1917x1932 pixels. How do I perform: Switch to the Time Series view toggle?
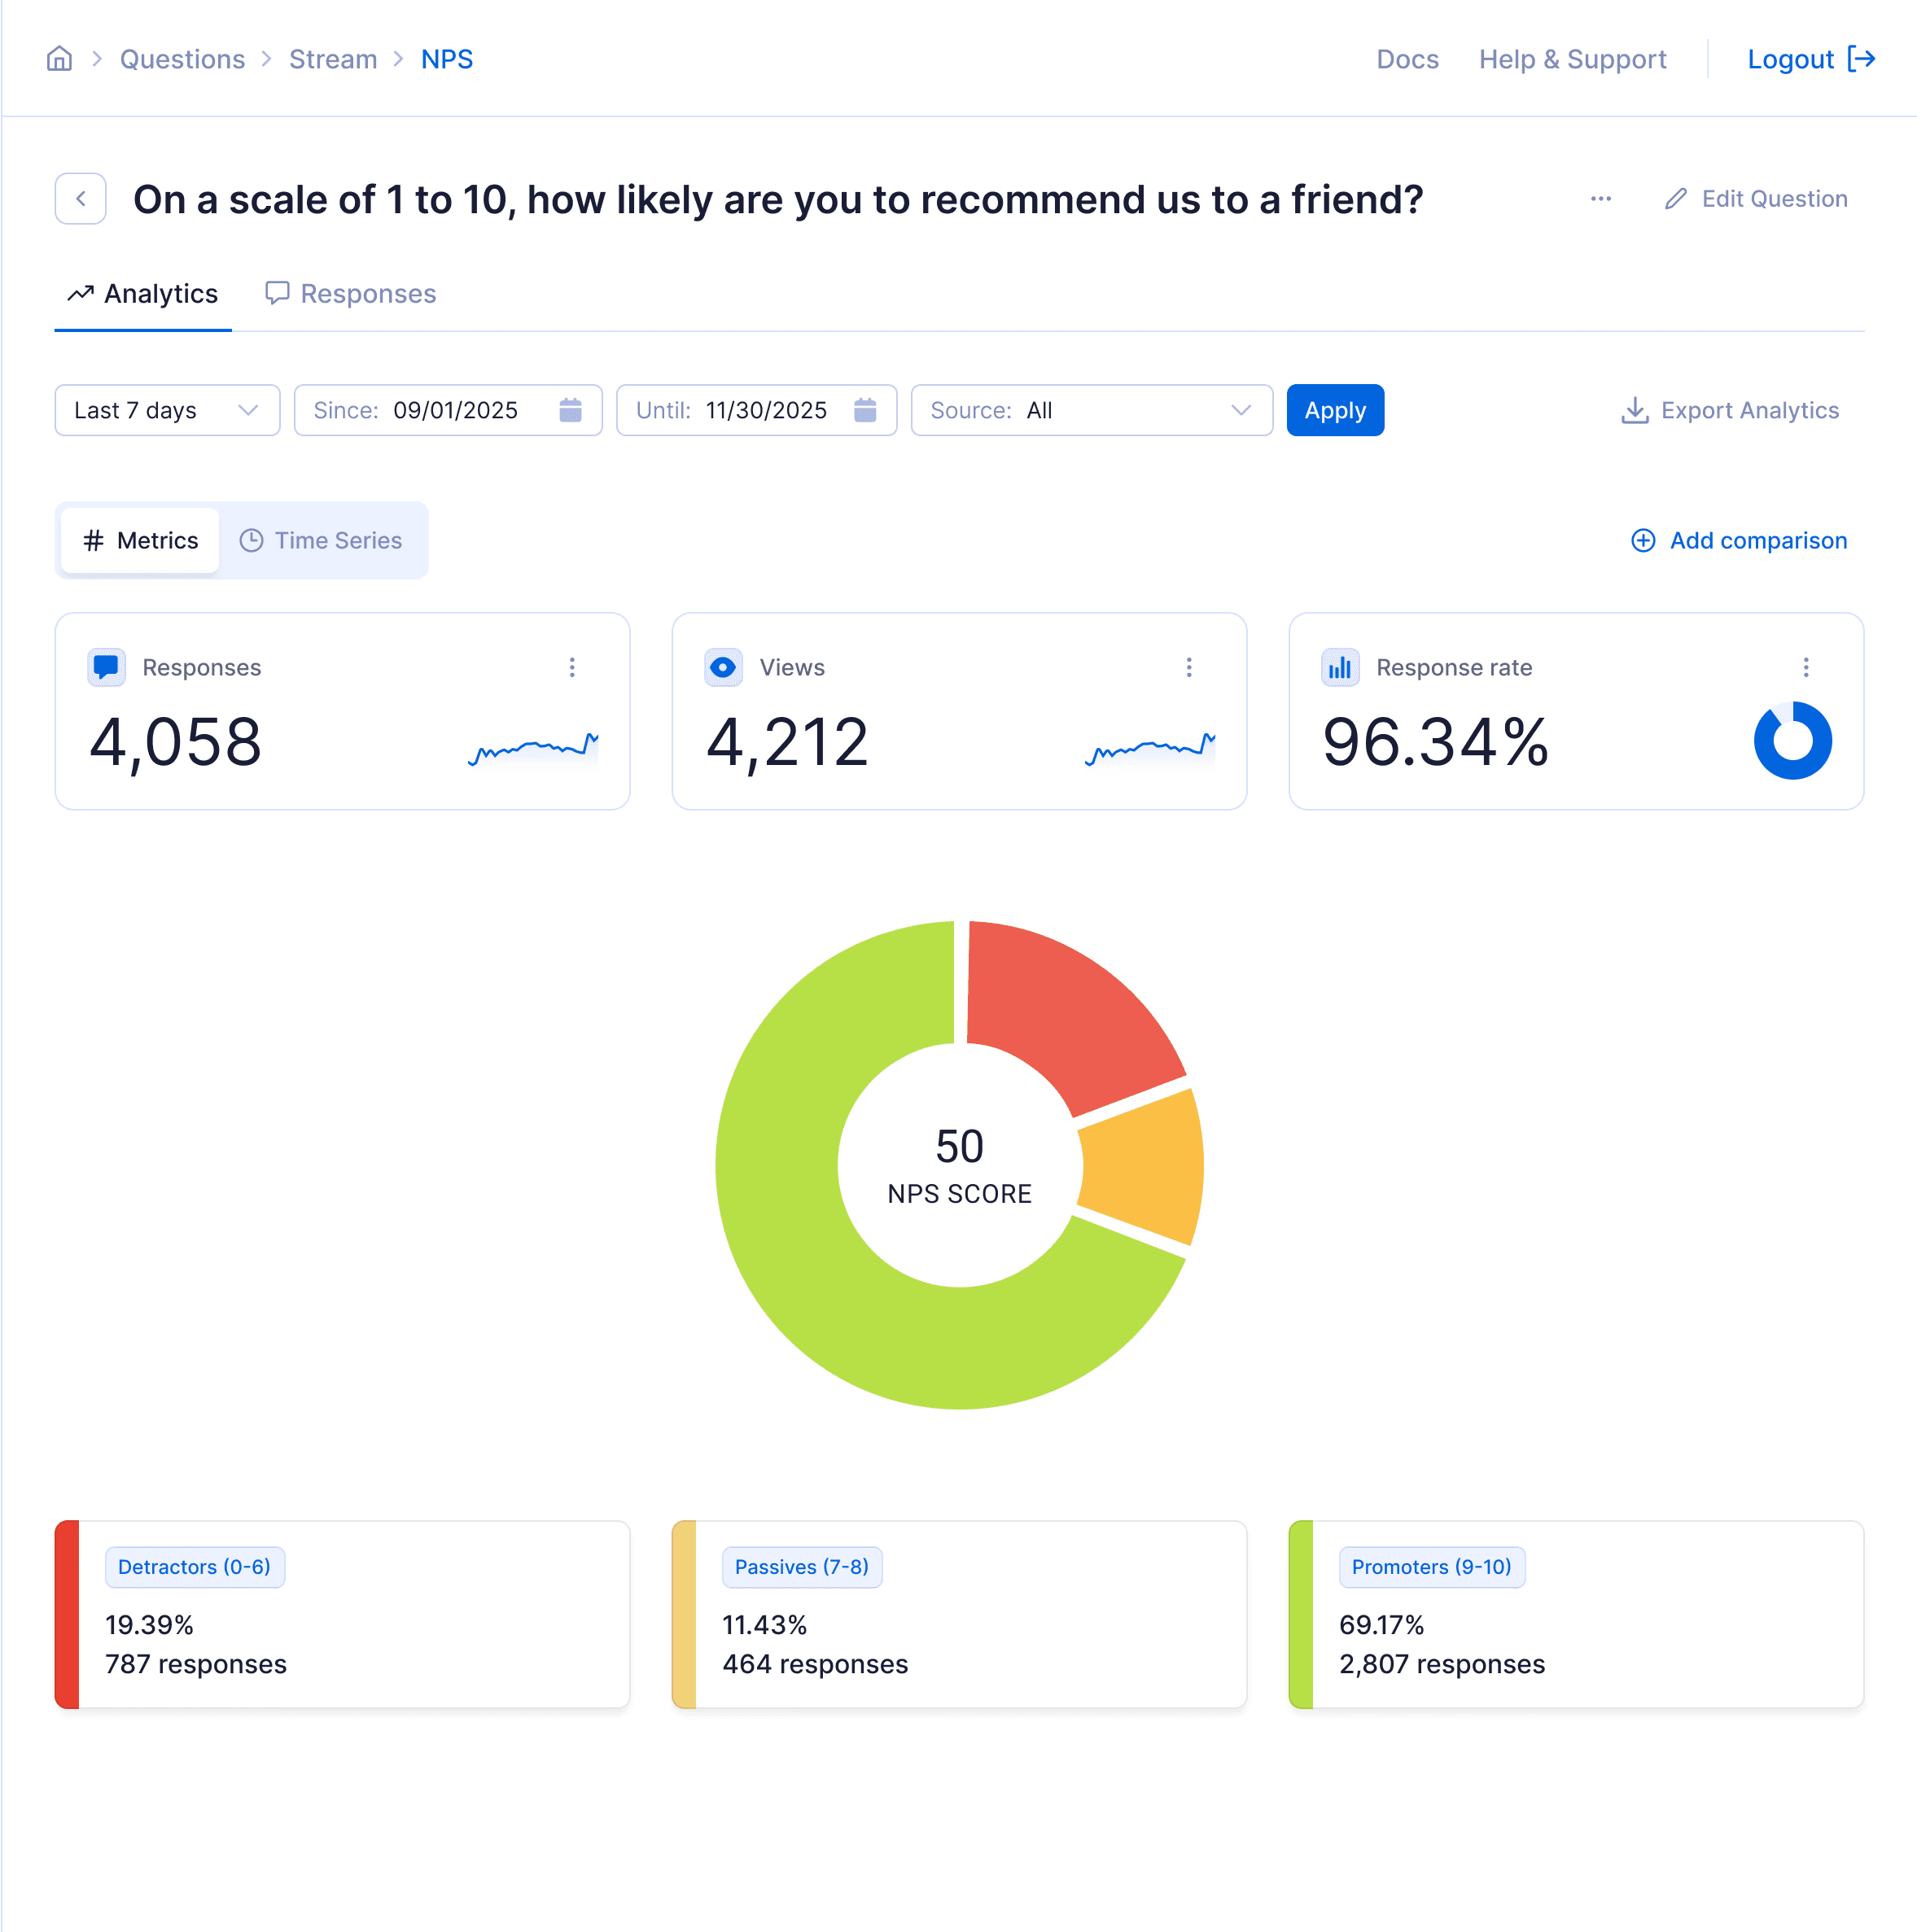tap(322, 540)
